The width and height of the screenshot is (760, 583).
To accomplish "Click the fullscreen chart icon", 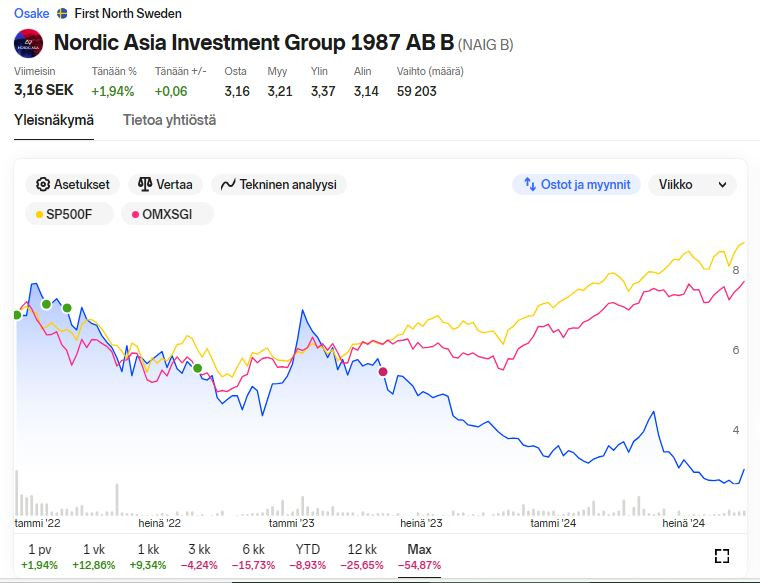I will coord(722,556).
